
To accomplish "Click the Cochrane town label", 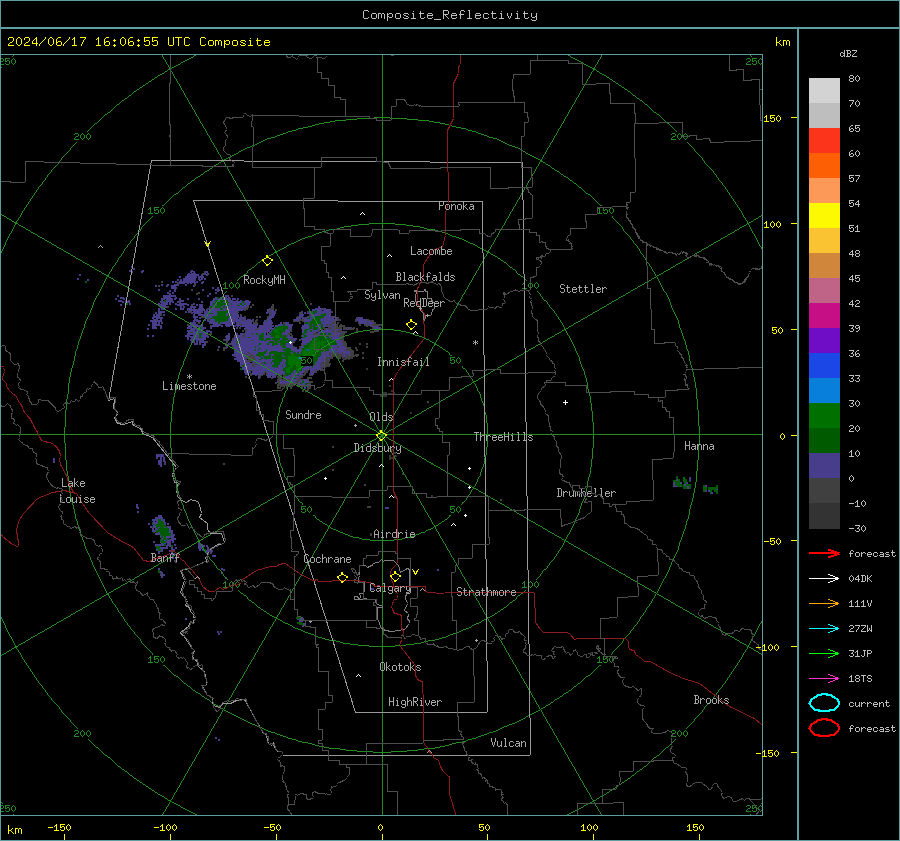I will pos(327,559).
